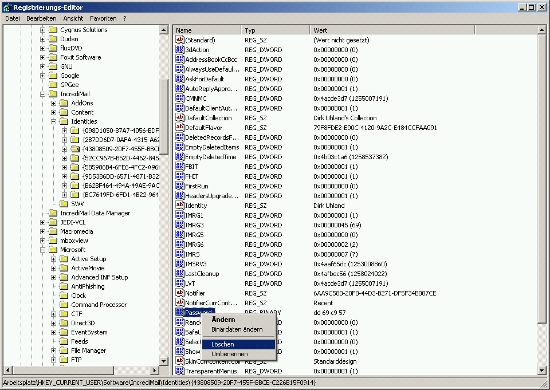Open the Datei menu
The height and width of the screenshot is (390, 550).
[12, 19]
